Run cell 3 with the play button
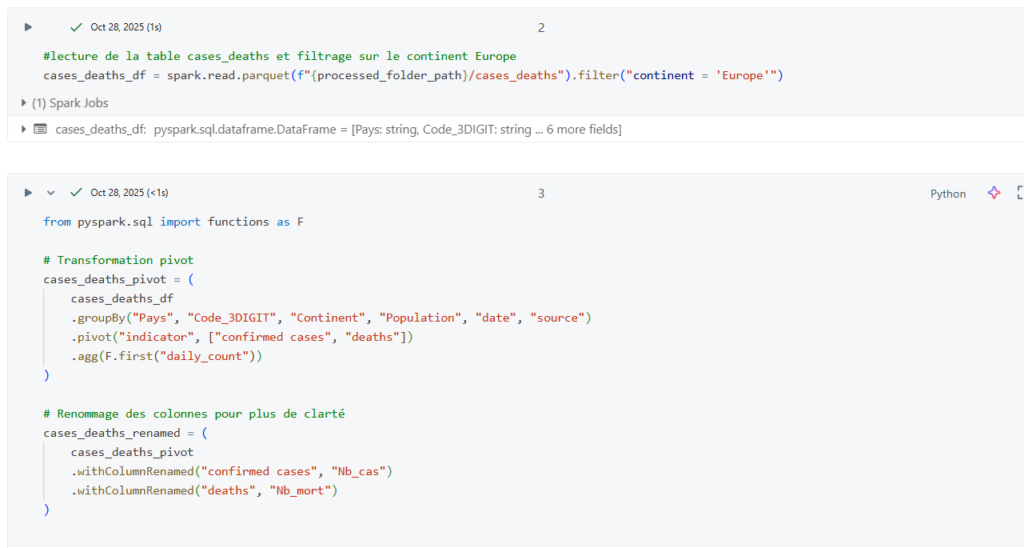 28,193
